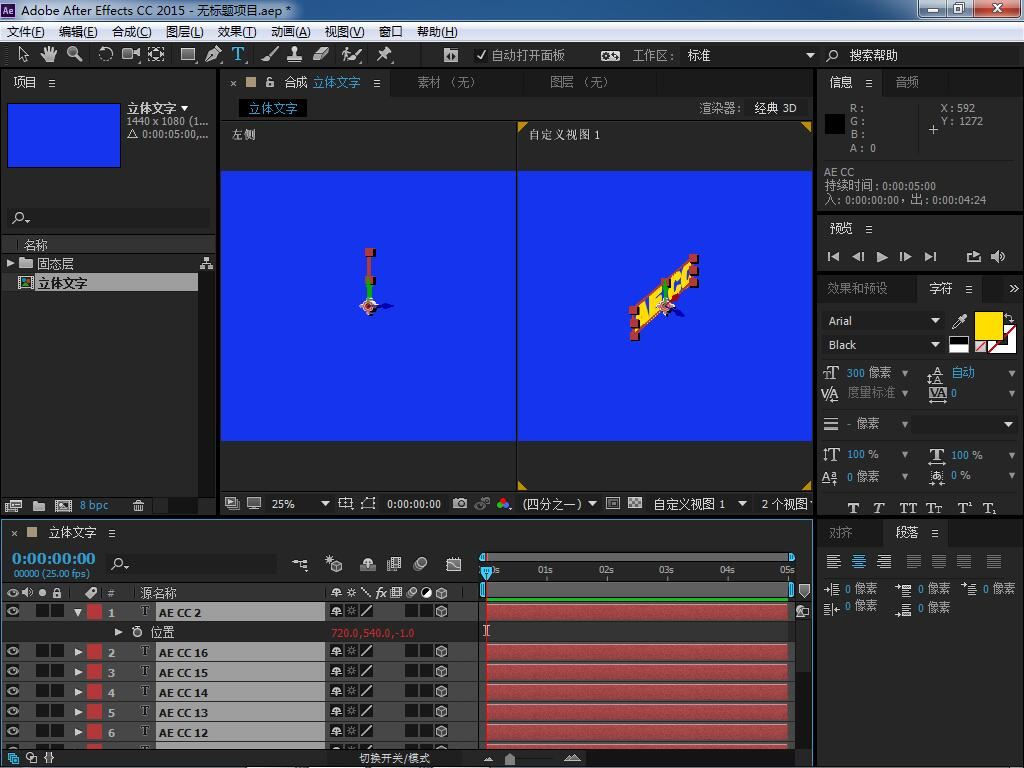Click the show channel RGB color icon
The height and width of the screenshot is (768, 1024).
click(x=504, y=504)
